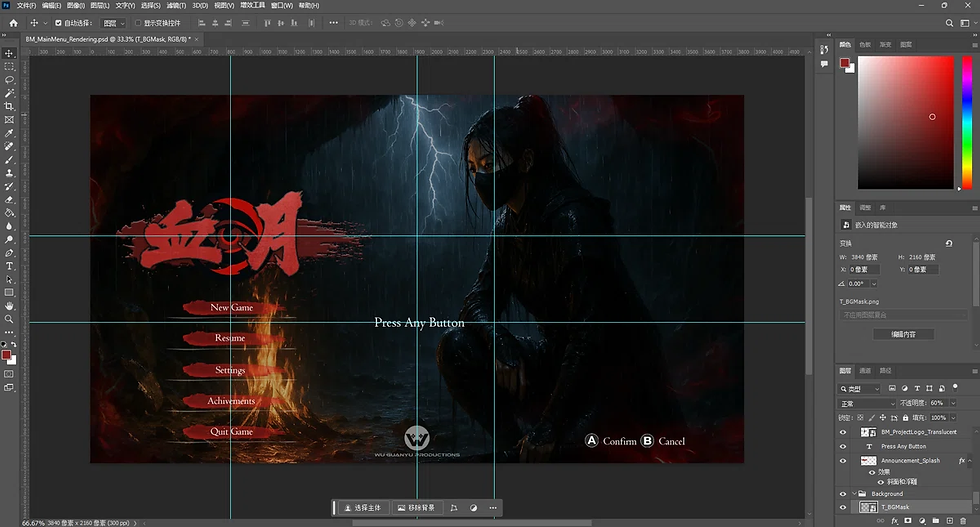Select the Rectangle shape tool
Viewport: 980px width, 527px height.
click(9, 293)
